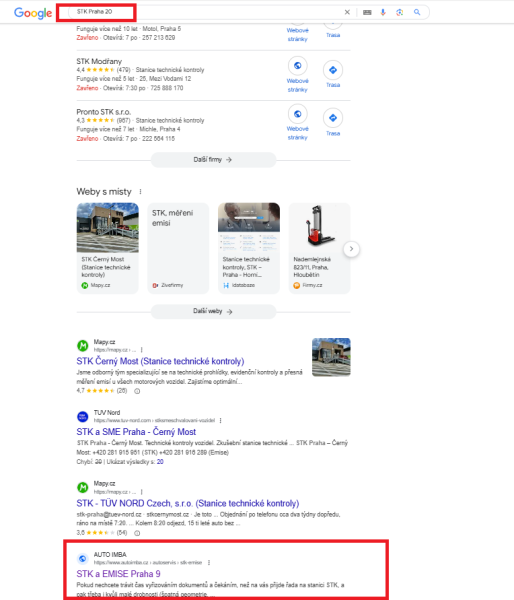The width and height of the screenshot is (514, 600).
Task: Start voice search with microphone icon
Action: pos(383,12)
